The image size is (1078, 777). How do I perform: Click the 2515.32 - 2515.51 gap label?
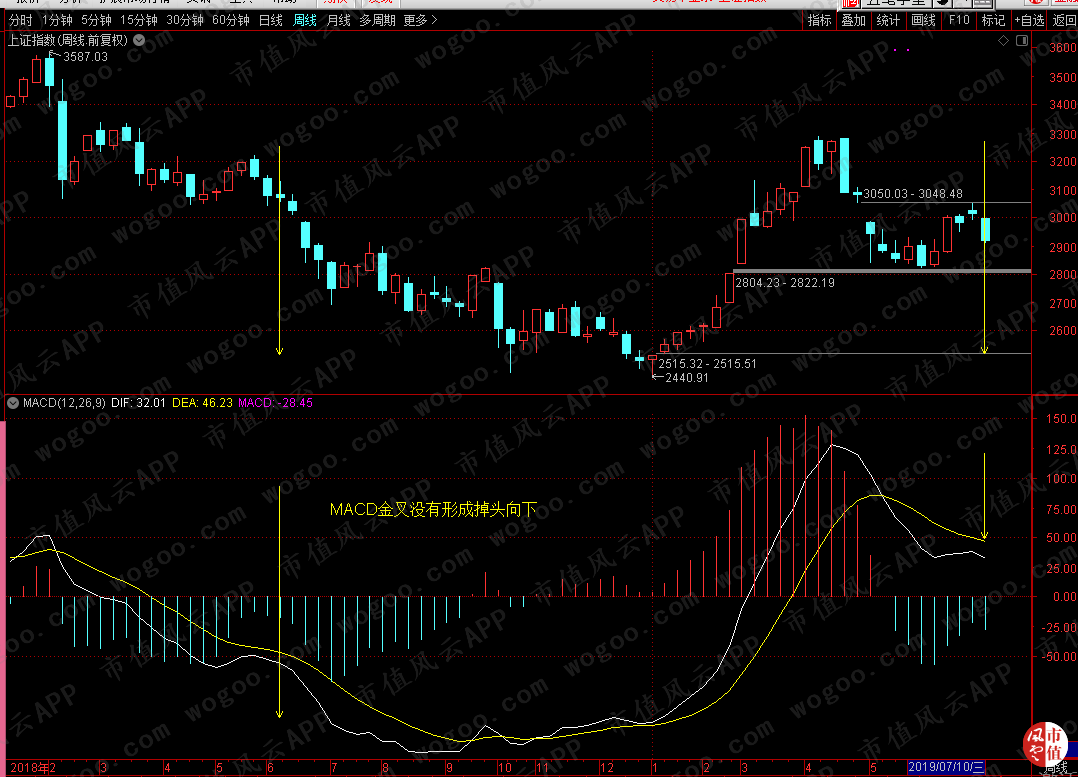coord(707,364)
